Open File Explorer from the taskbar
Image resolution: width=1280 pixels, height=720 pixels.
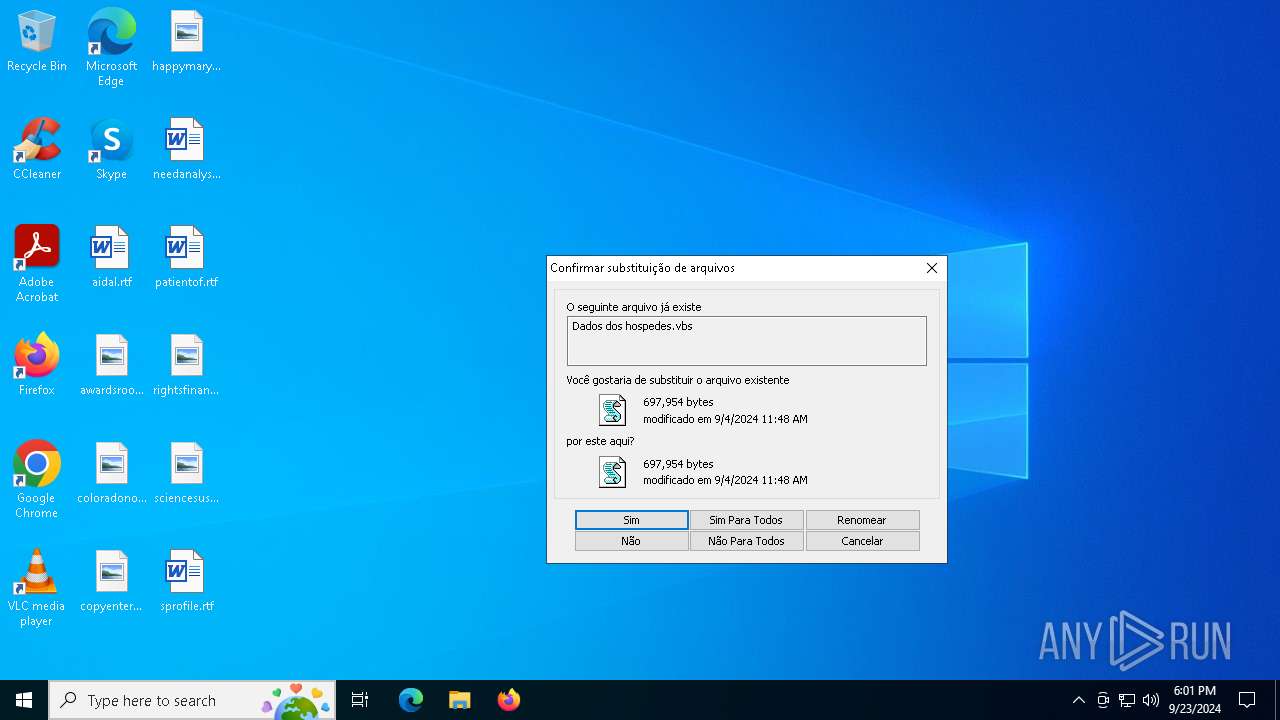pos(460,700)
